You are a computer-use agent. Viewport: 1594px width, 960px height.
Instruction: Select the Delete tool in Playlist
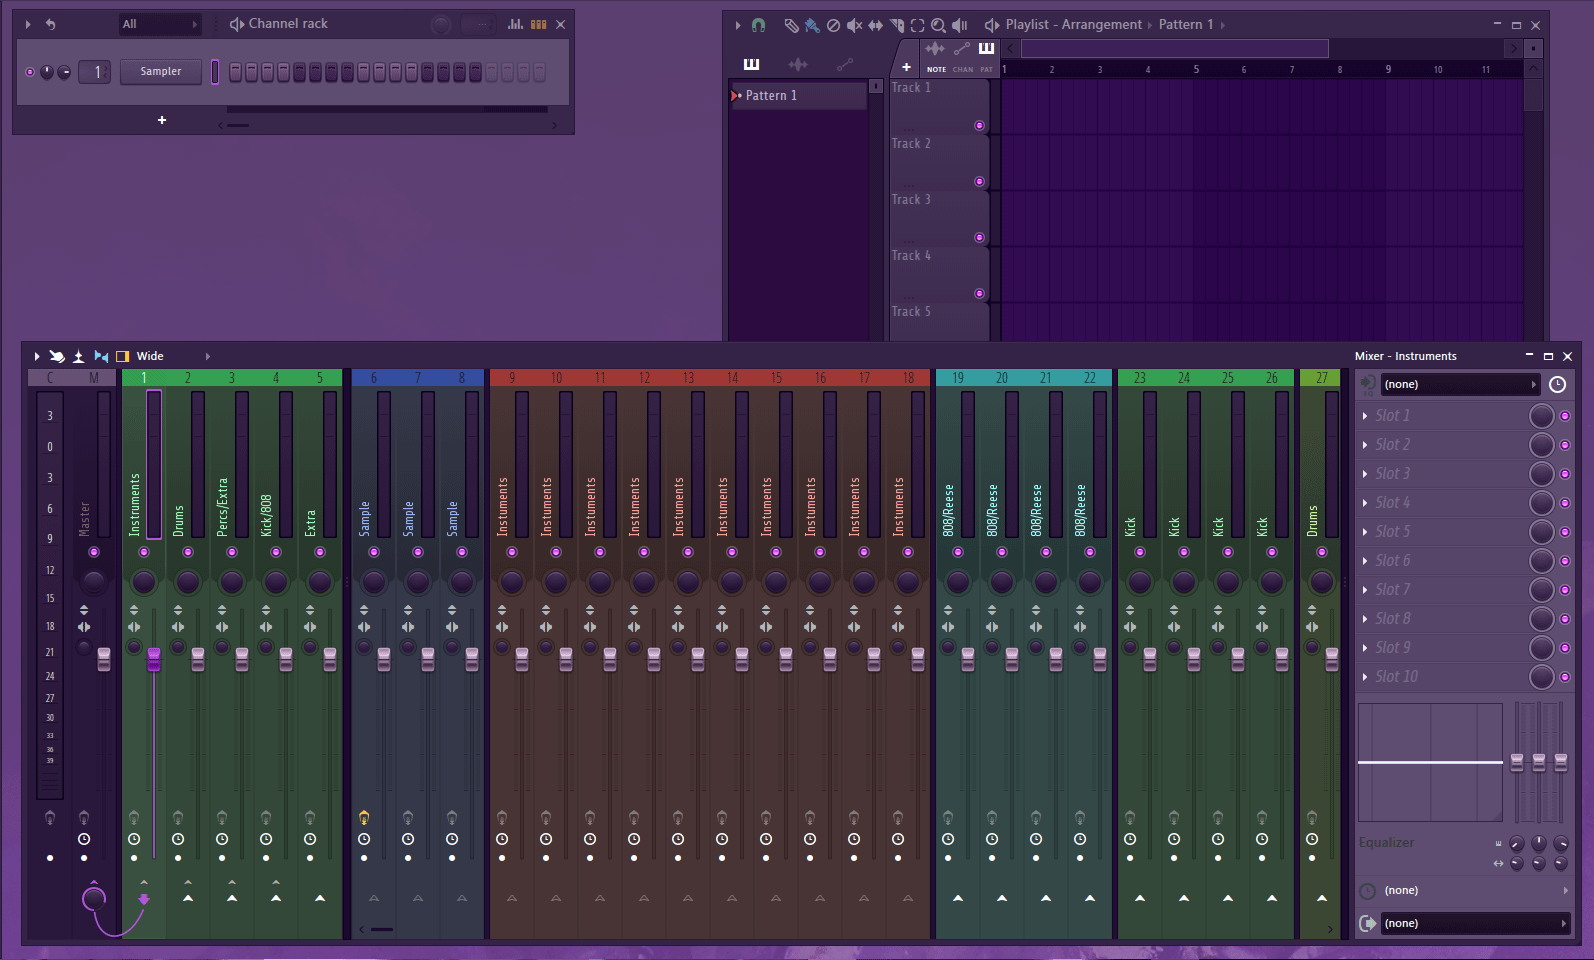tap(833, 25)
